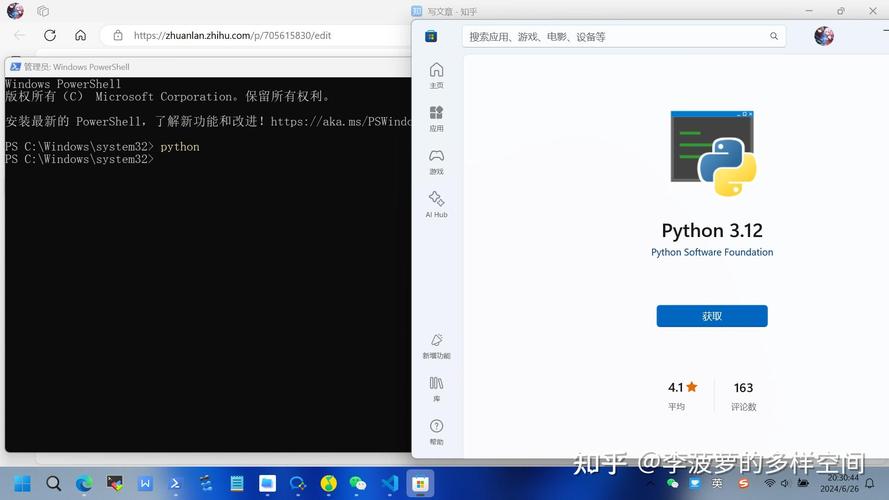Open the yellow-green music app from taskbar
The image size is (889, 500).
pos(328,484)
